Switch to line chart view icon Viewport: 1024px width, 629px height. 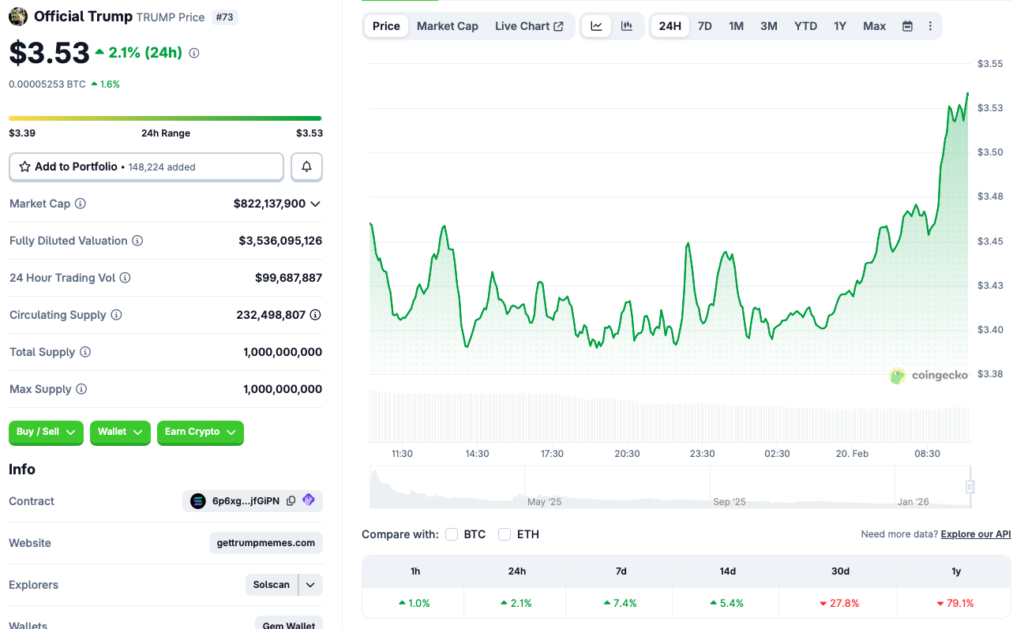(596, 26)
